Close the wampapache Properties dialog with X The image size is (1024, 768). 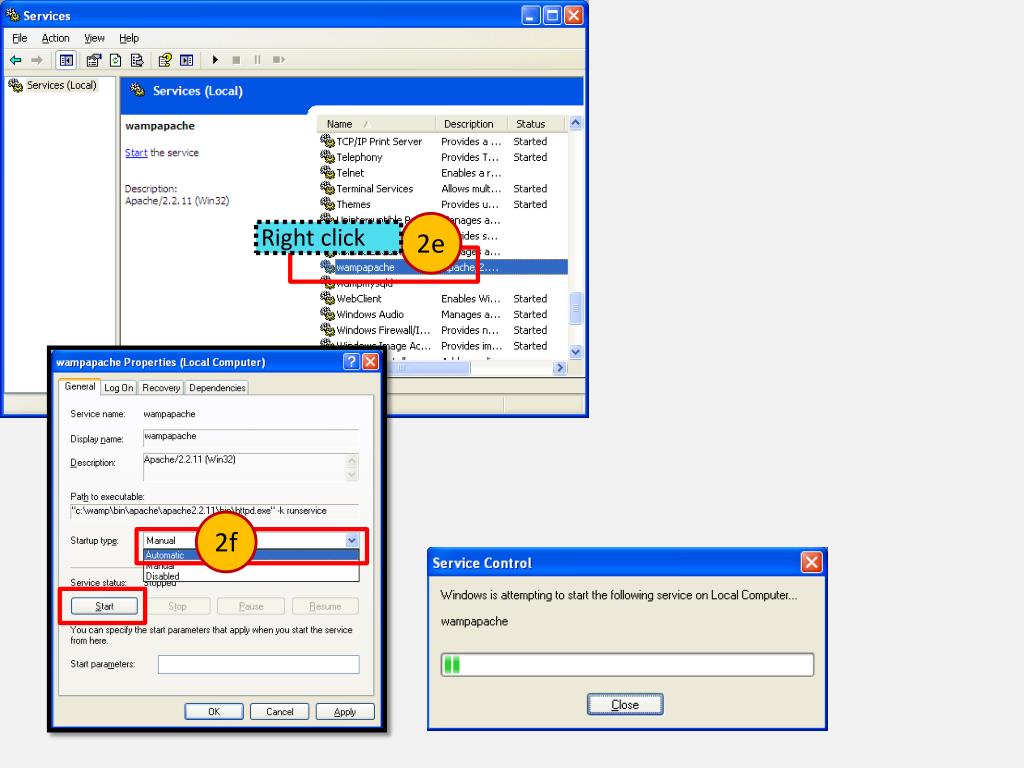[370, 362]
